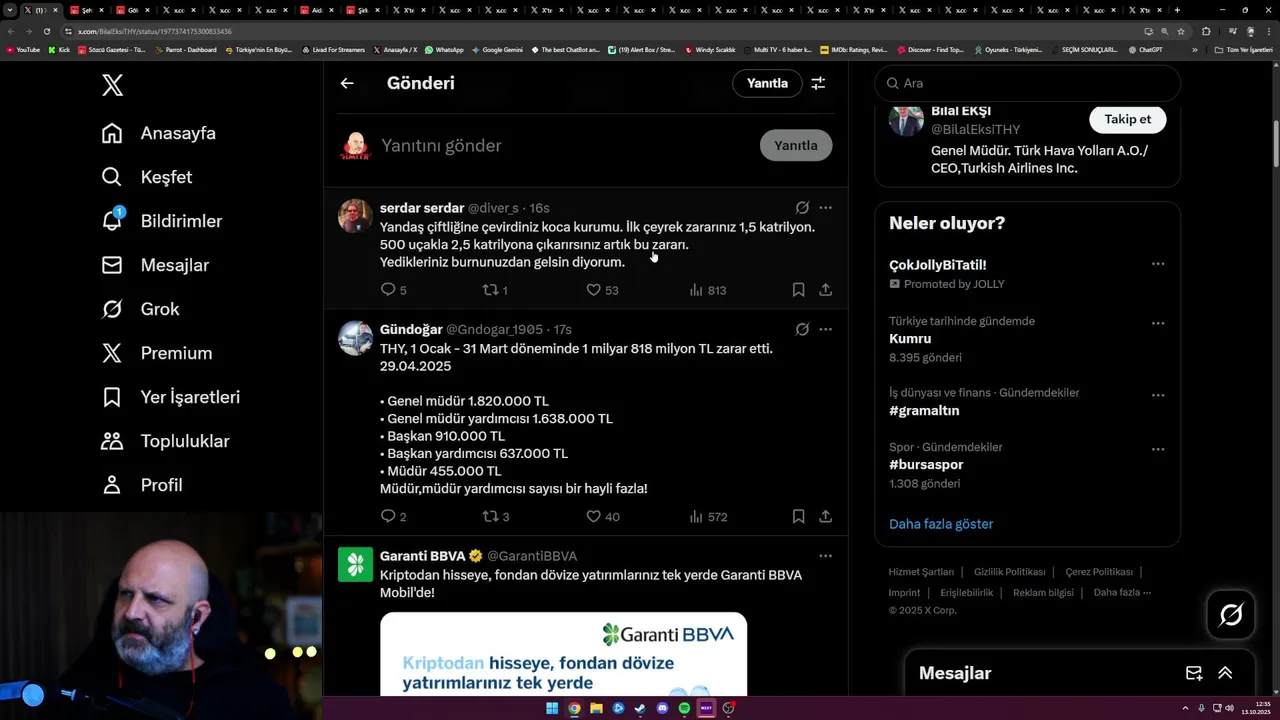The height and width of the screenshot is (720, 1280).
Task: Follow Bilal EKŞİ with Takip et
Action: [x=1127, y=119]
